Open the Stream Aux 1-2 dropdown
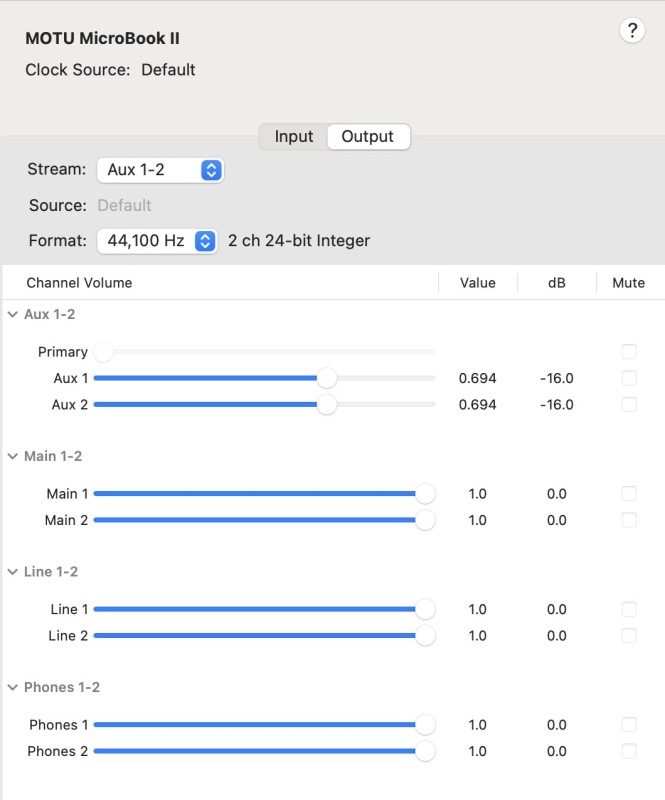665x800 pixels. coord(160,170)
